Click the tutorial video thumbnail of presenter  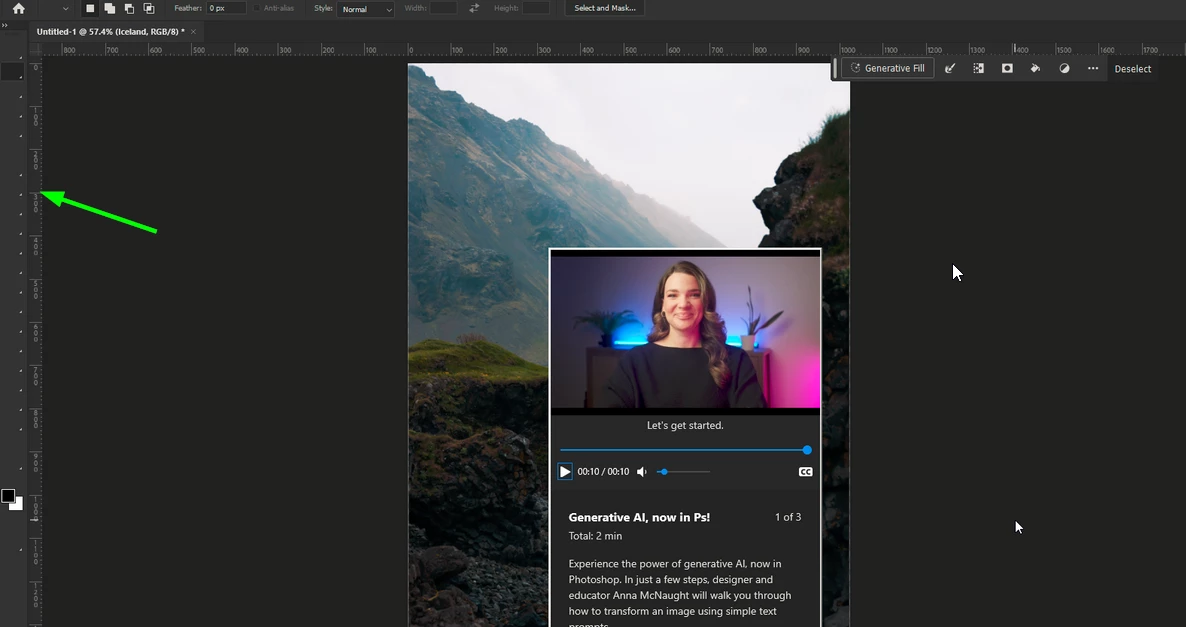685,333
